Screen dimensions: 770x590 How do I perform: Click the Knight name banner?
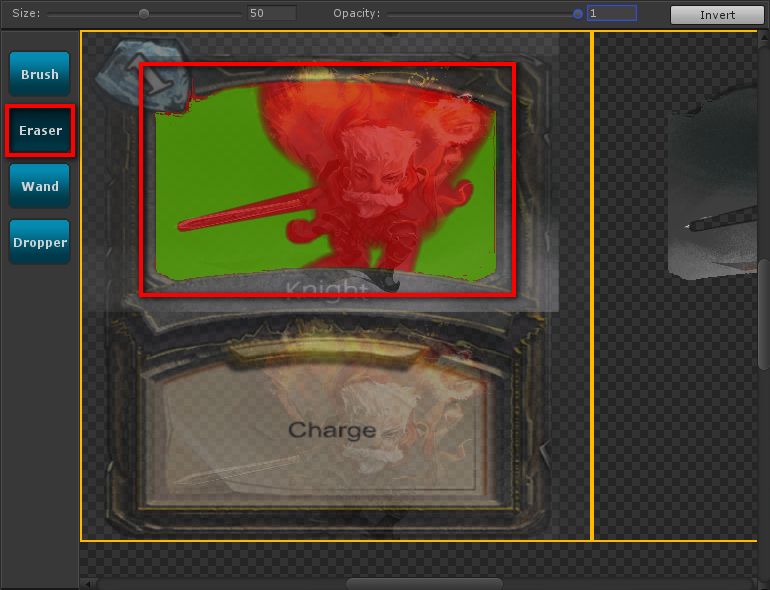pyautogui.click(x=327, y=288)
